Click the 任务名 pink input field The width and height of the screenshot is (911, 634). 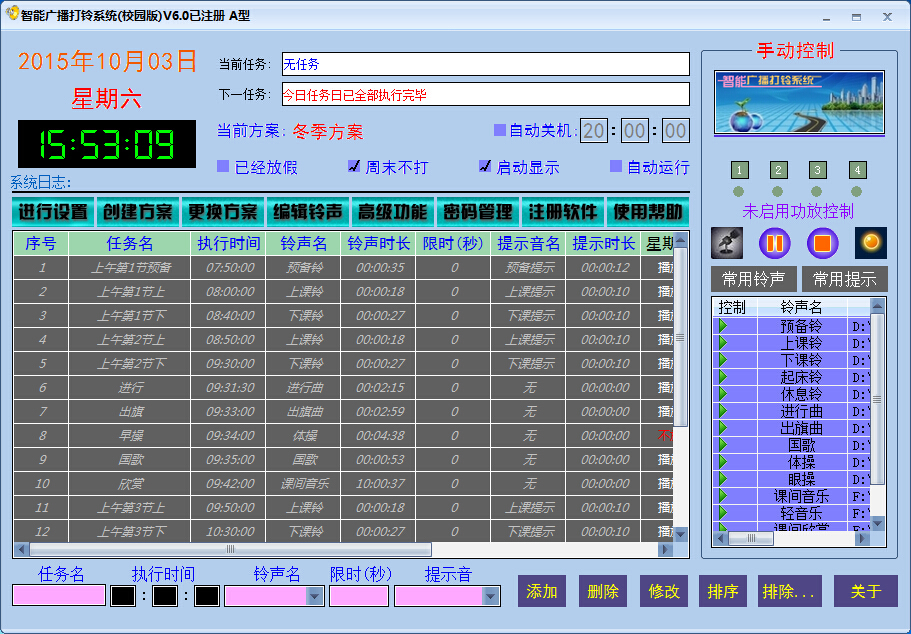pyautogui.click(x=58, y=595)
